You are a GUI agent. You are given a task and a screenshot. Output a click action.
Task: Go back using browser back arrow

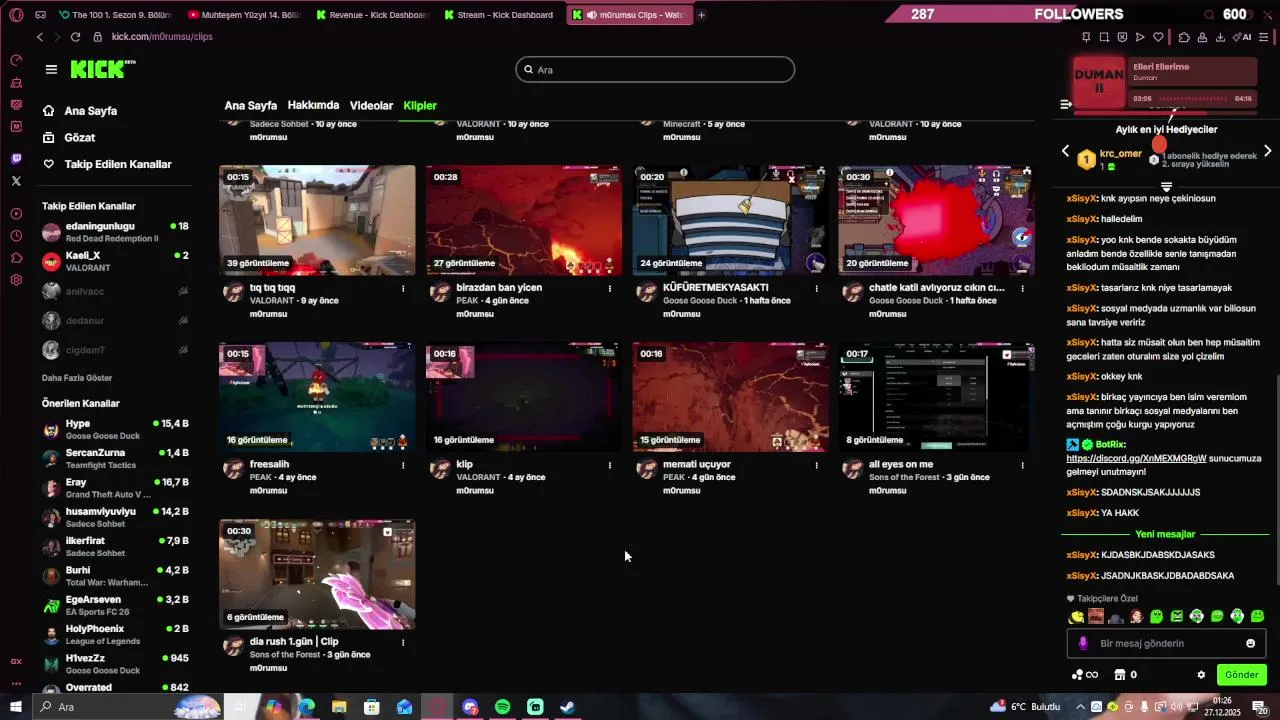(x=40, y=37)
